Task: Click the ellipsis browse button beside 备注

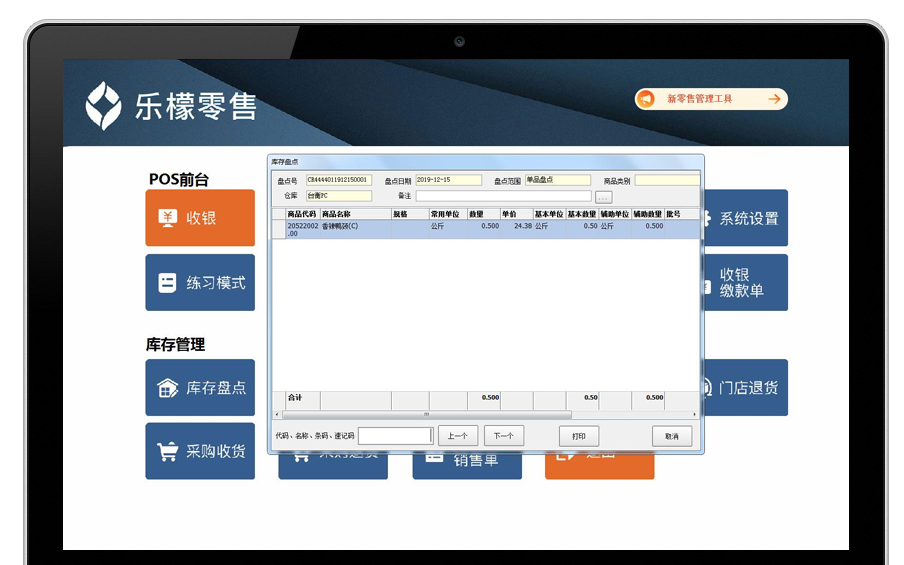Action: (603, 197)
